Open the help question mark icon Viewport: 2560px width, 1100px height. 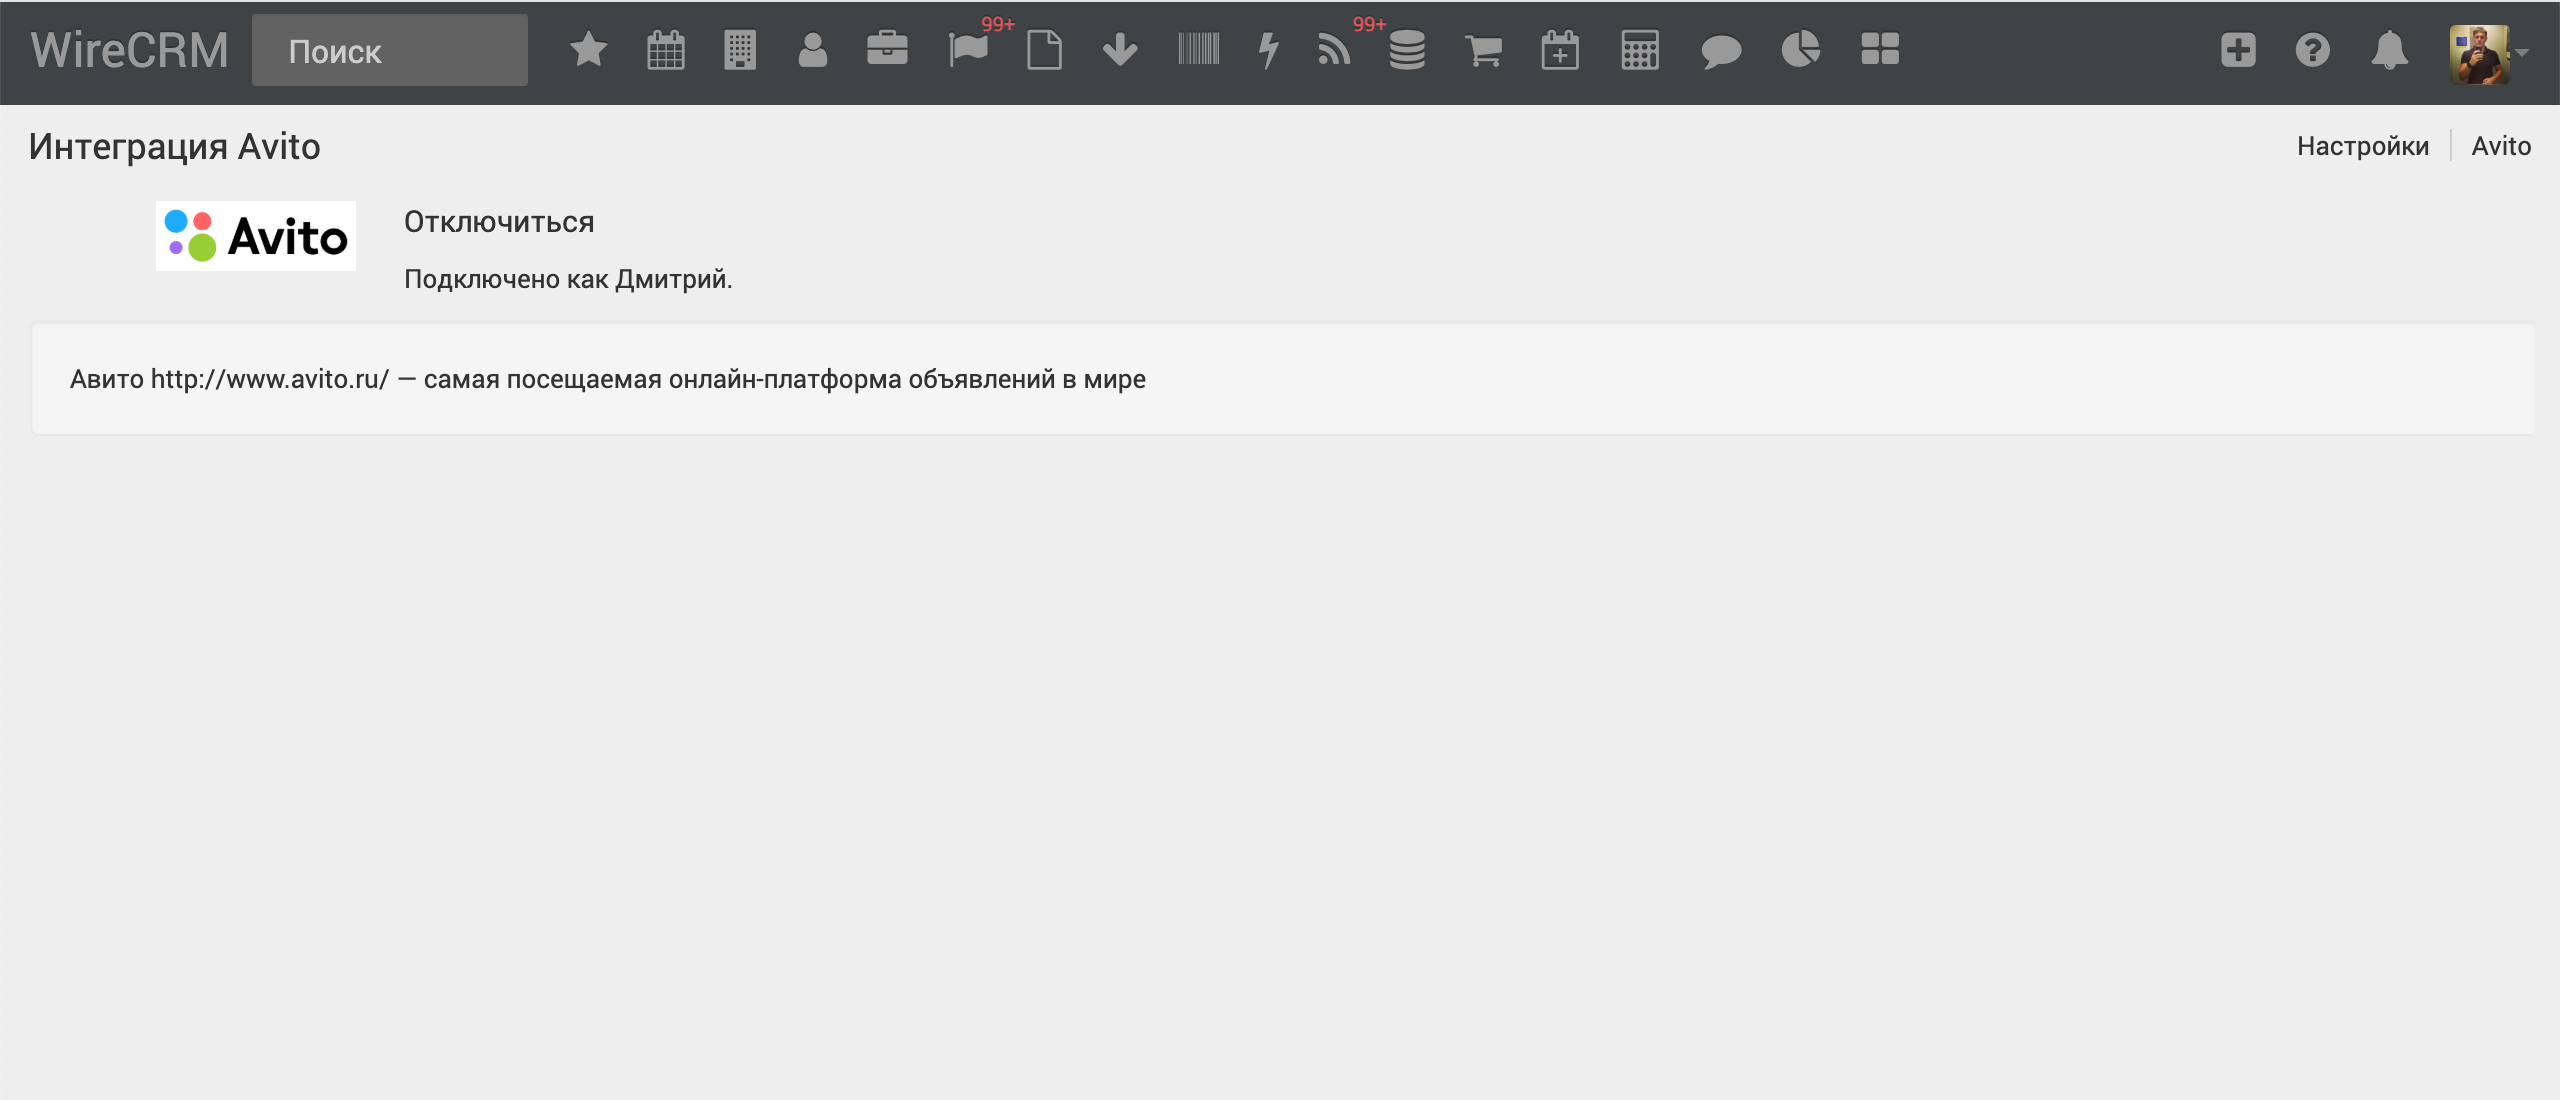pos(2312,50)
